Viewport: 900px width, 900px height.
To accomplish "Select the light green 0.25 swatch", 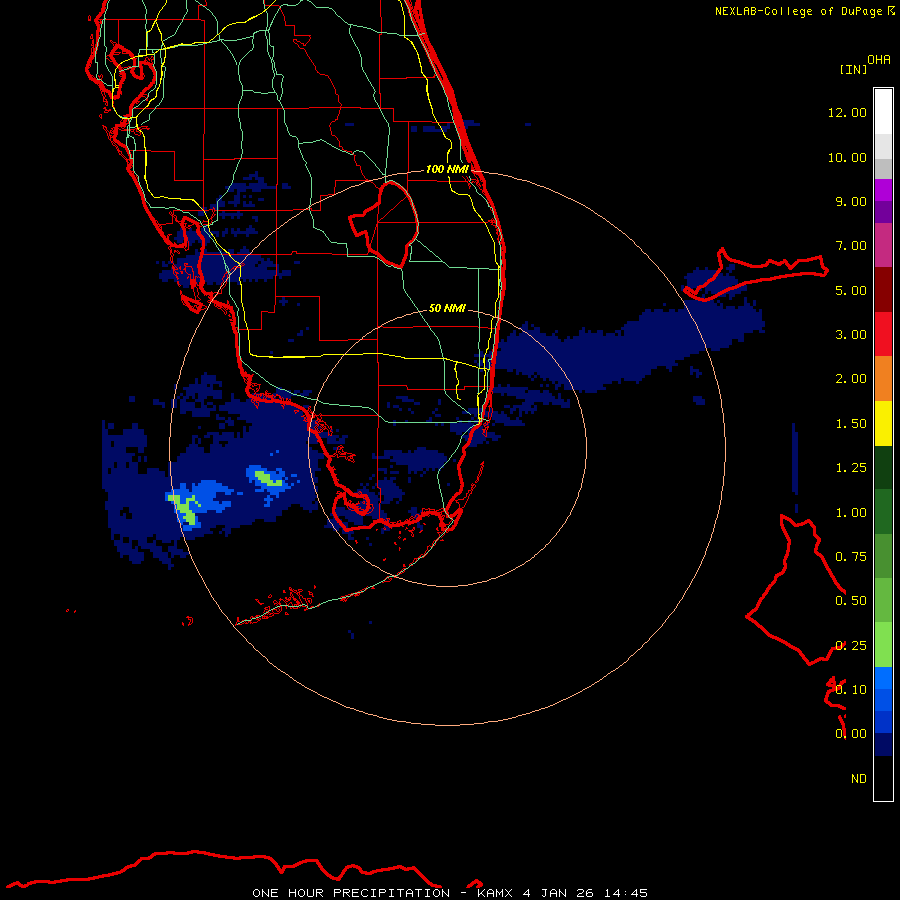I will pos(883,645).
